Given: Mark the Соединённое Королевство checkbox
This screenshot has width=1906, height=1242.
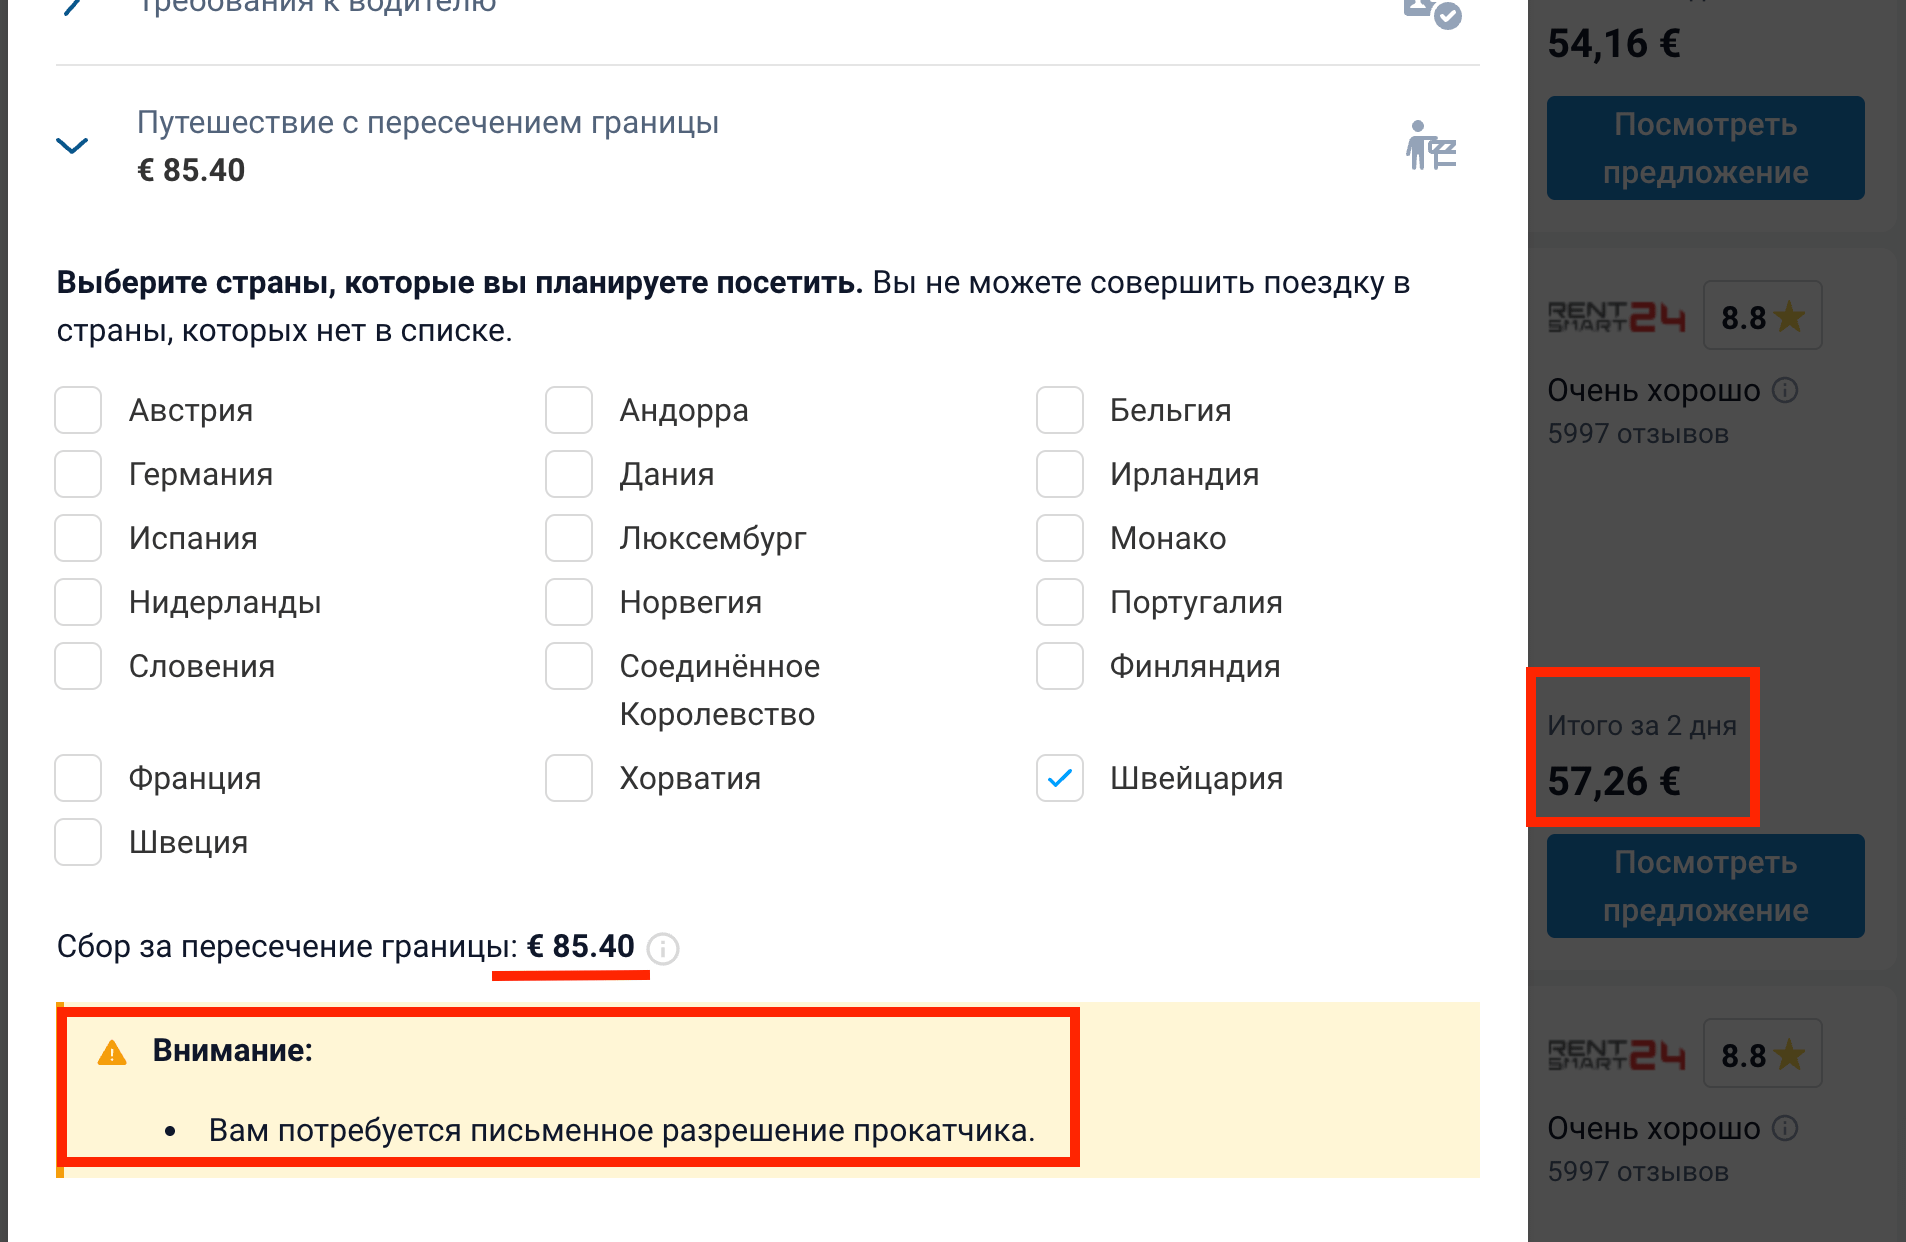Looking at the screenshot, I should [569, 666].
